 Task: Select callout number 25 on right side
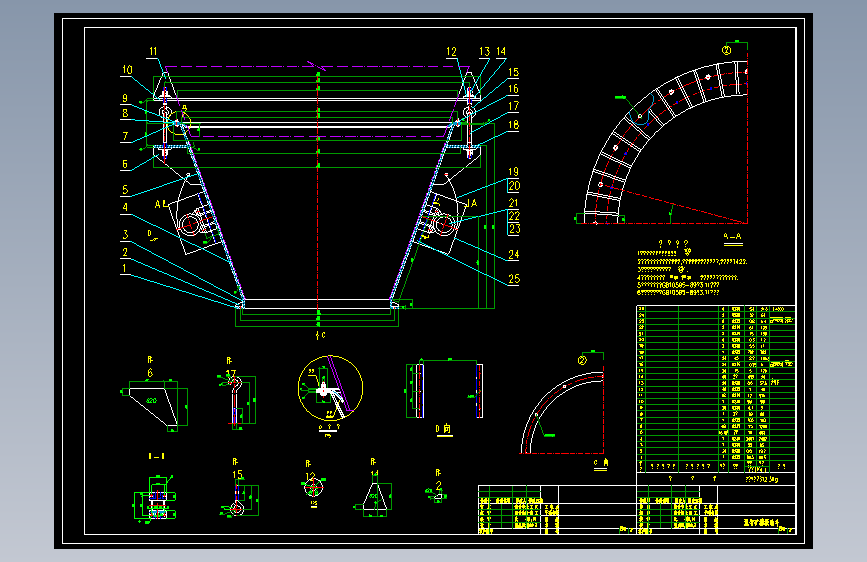(x=514, y=279)
